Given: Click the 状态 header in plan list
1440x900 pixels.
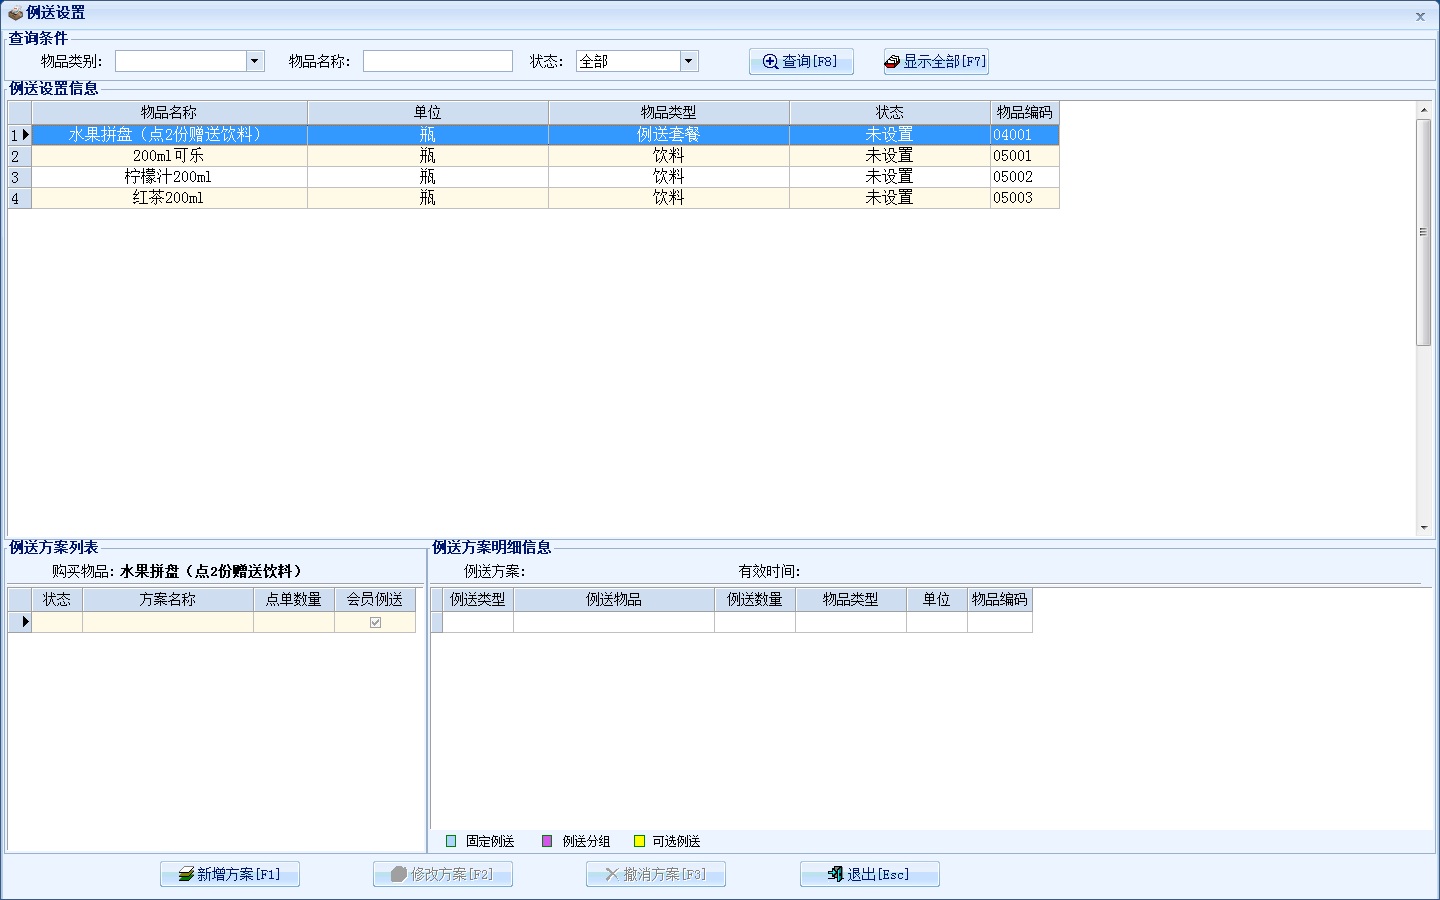Looking at the screenshot, I should coord(57,599).
